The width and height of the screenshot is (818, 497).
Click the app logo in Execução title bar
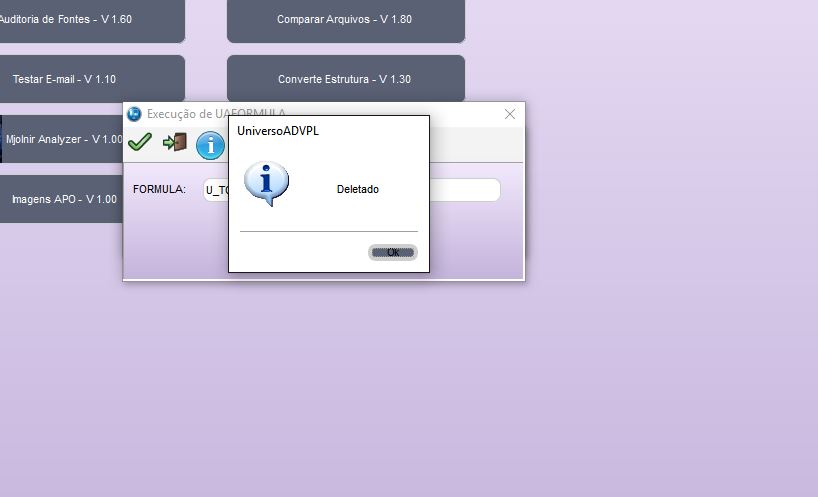pyautogui.click(x=134, y=114)
